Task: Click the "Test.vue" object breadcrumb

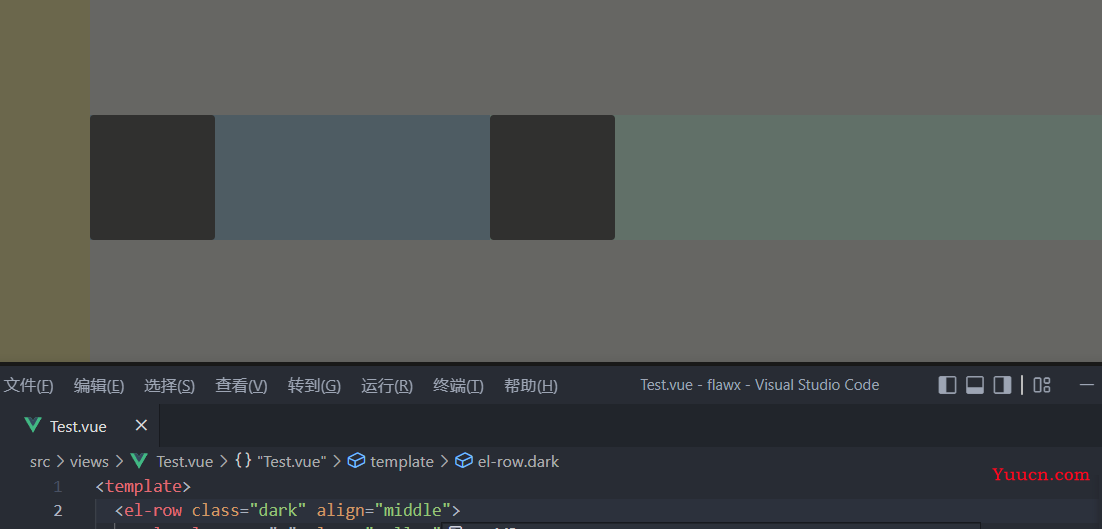Action: [x=292, y=462]
